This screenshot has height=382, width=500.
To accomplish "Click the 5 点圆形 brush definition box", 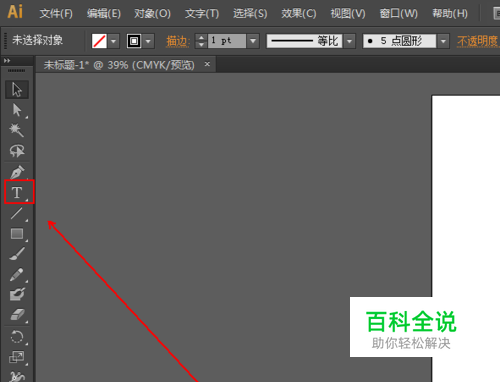I will (x=399, y=41).
